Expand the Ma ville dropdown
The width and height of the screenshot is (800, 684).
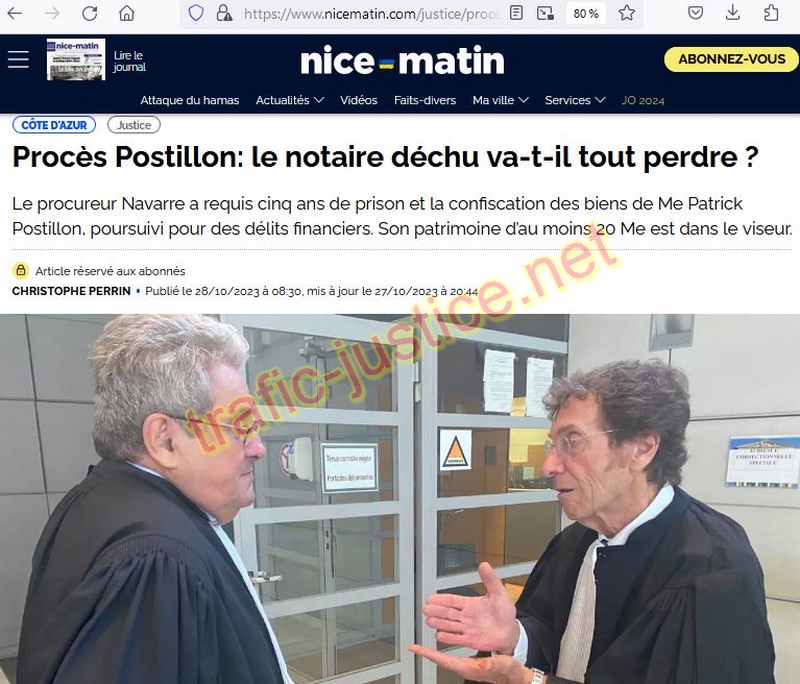click(500, 100)
